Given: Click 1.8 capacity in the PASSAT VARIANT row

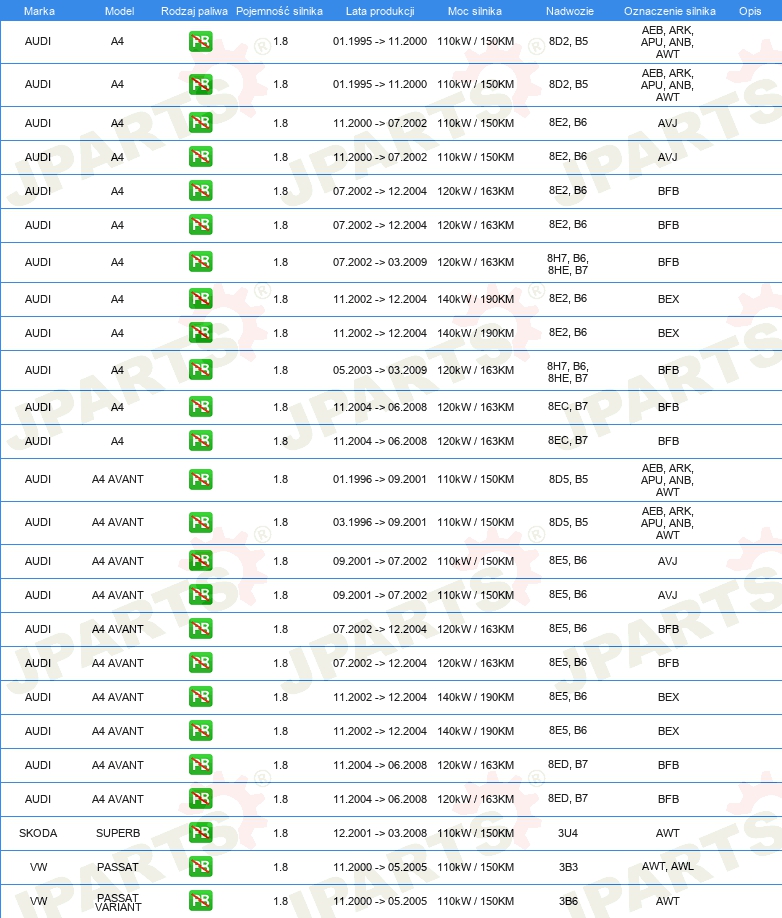Looking at the screenshot, I should tap(280, 901).
